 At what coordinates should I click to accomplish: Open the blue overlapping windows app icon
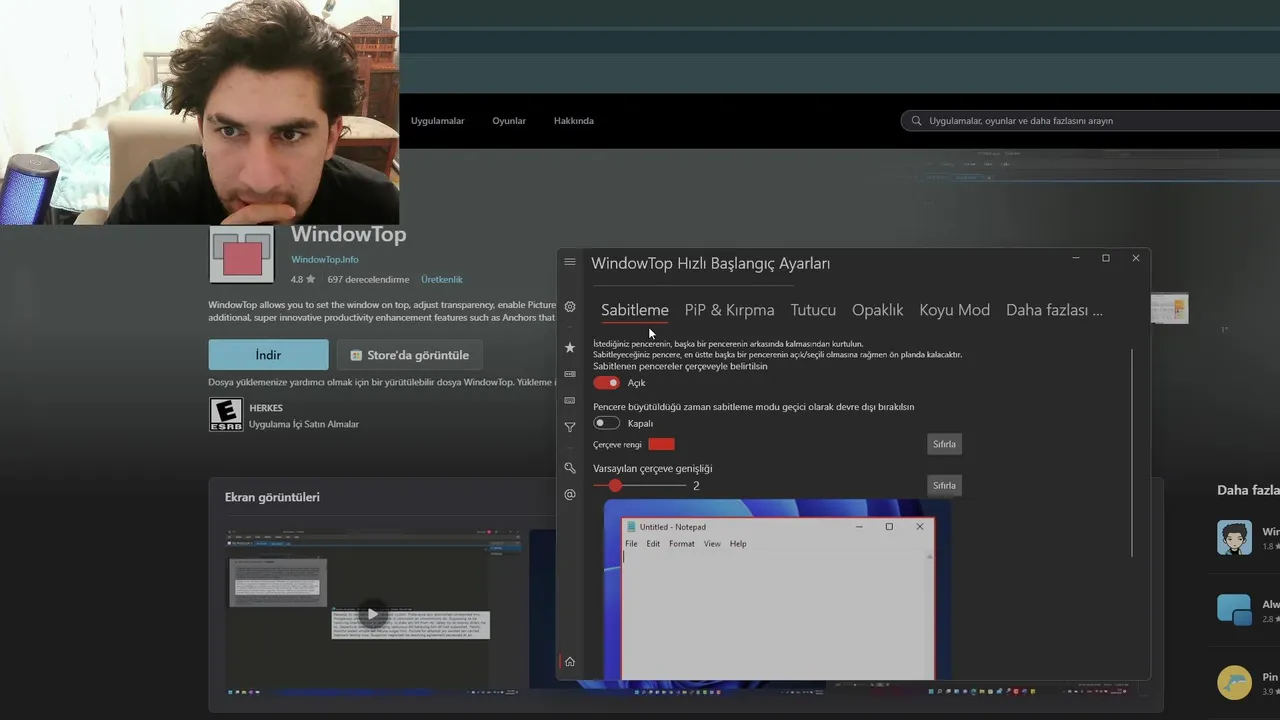[1234, 610]
